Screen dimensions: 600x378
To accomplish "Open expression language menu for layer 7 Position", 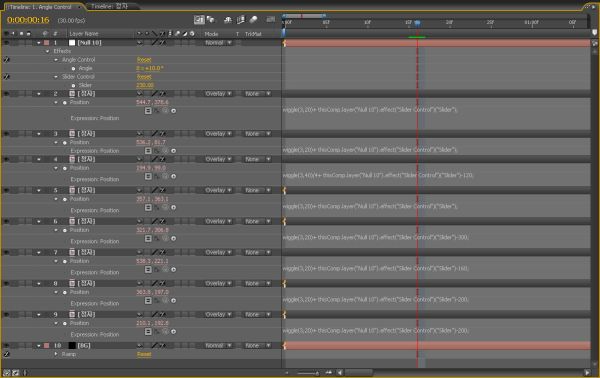I will (173, 269).
